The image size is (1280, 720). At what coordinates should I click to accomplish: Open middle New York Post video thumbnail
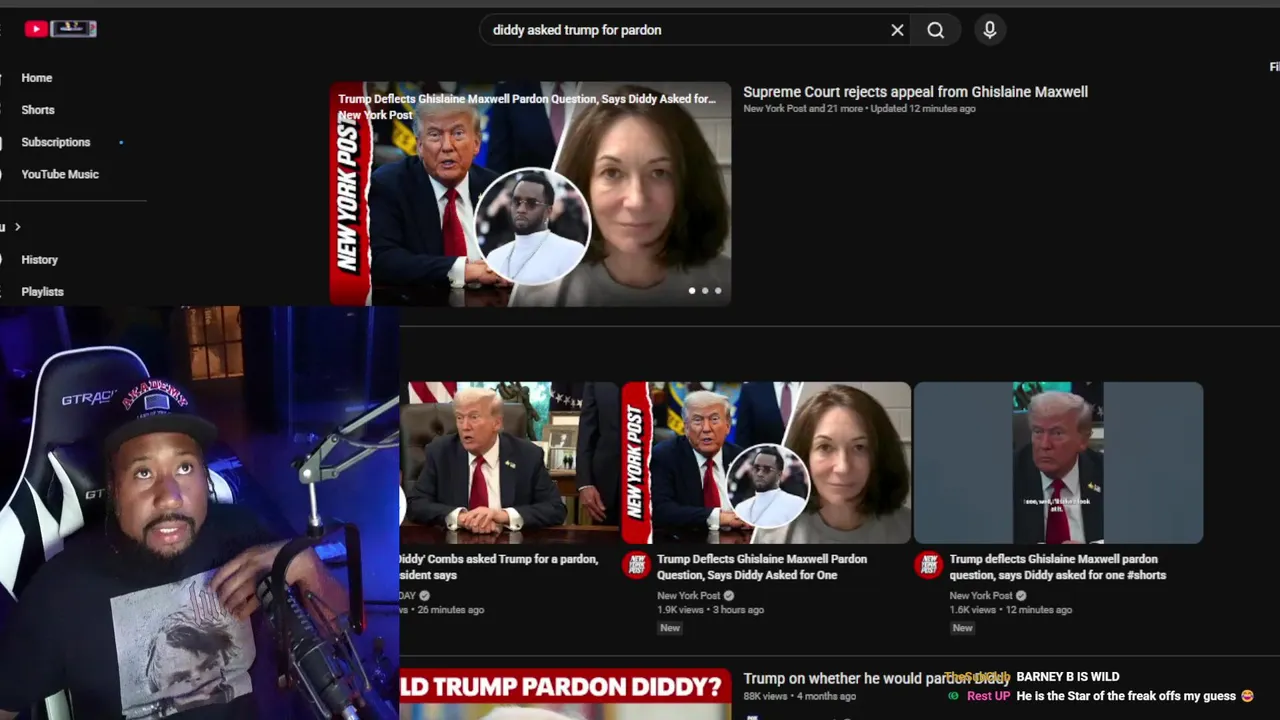coord(766,463)
